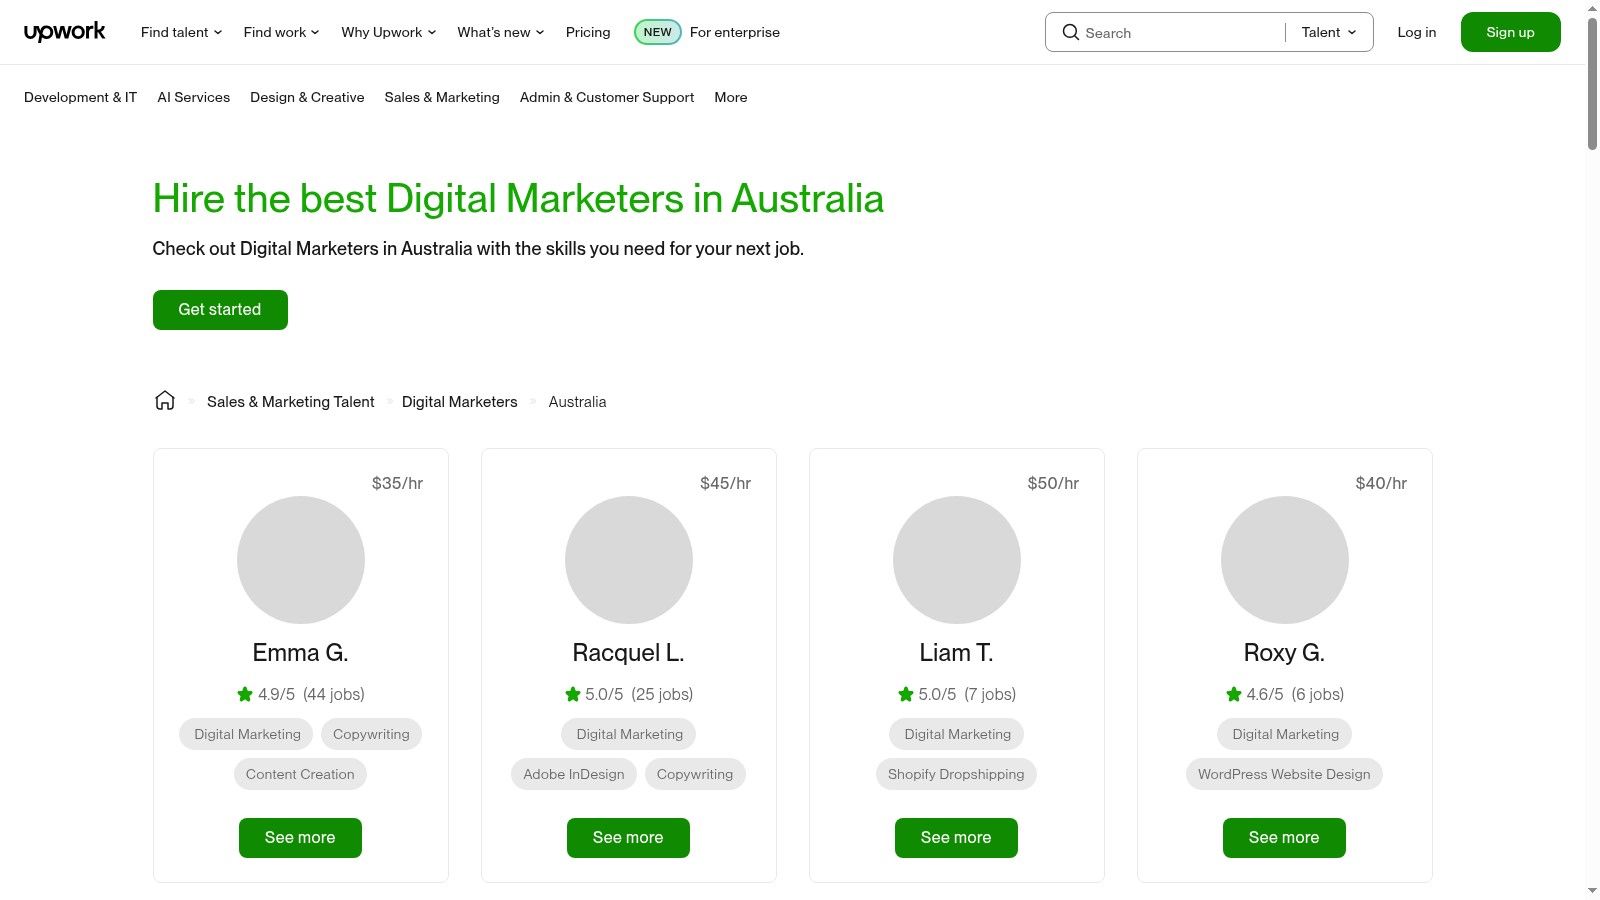Select Sales & Marketing category

pos(442,97)
